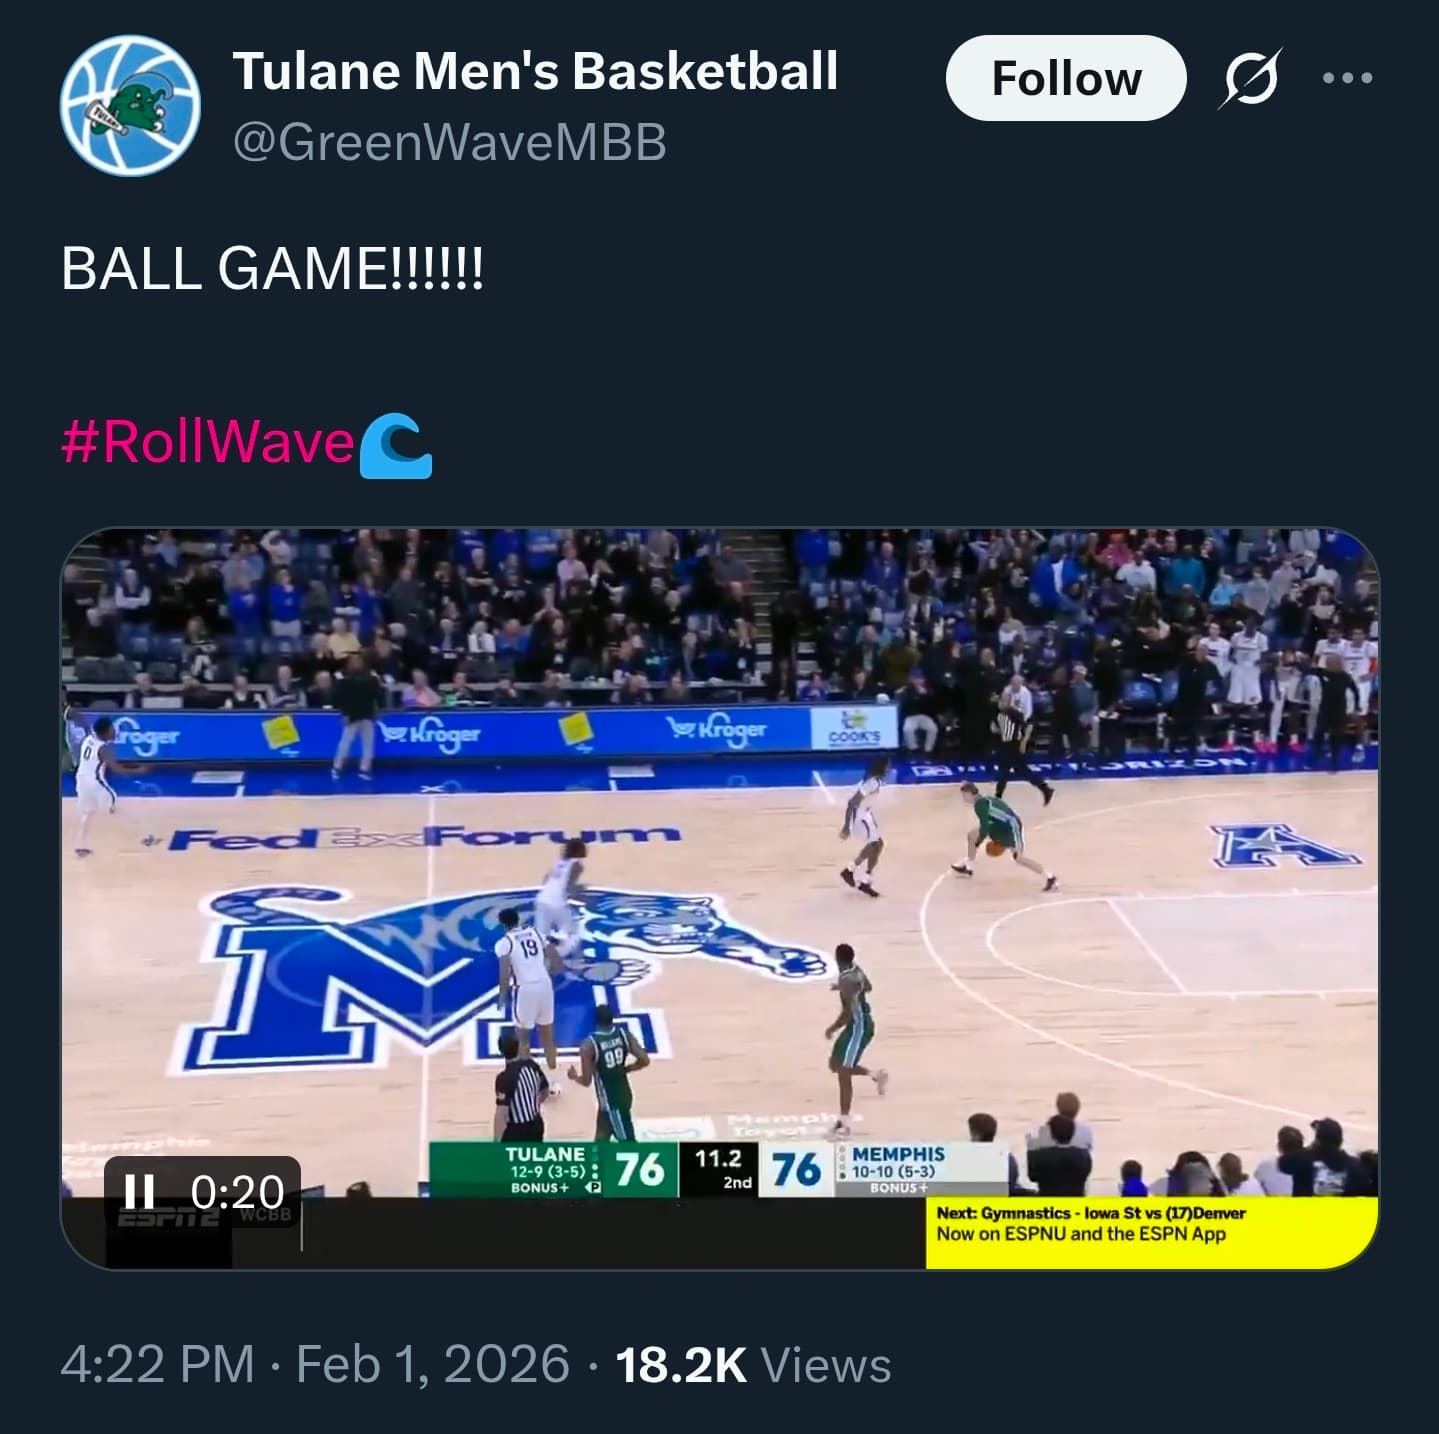Pause the video with the pause icon

(x=140, y=1191)
